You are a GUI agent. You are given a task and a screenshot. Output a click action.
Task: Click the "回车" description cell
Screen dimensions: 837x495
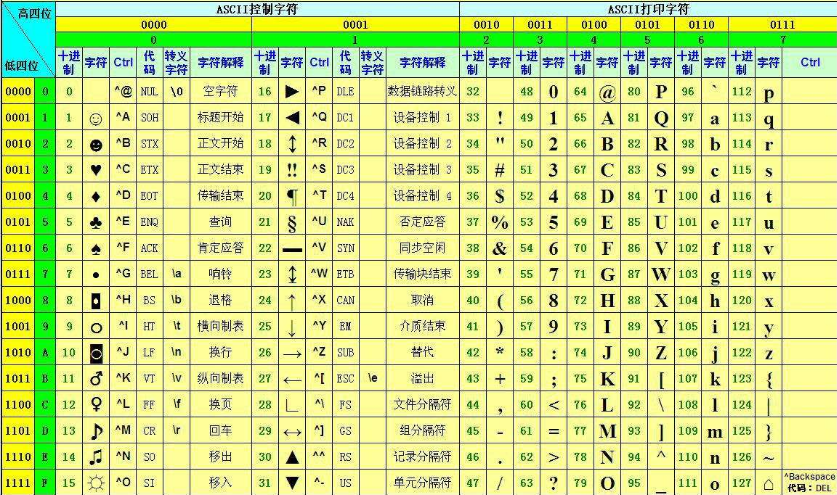[220, 430]
